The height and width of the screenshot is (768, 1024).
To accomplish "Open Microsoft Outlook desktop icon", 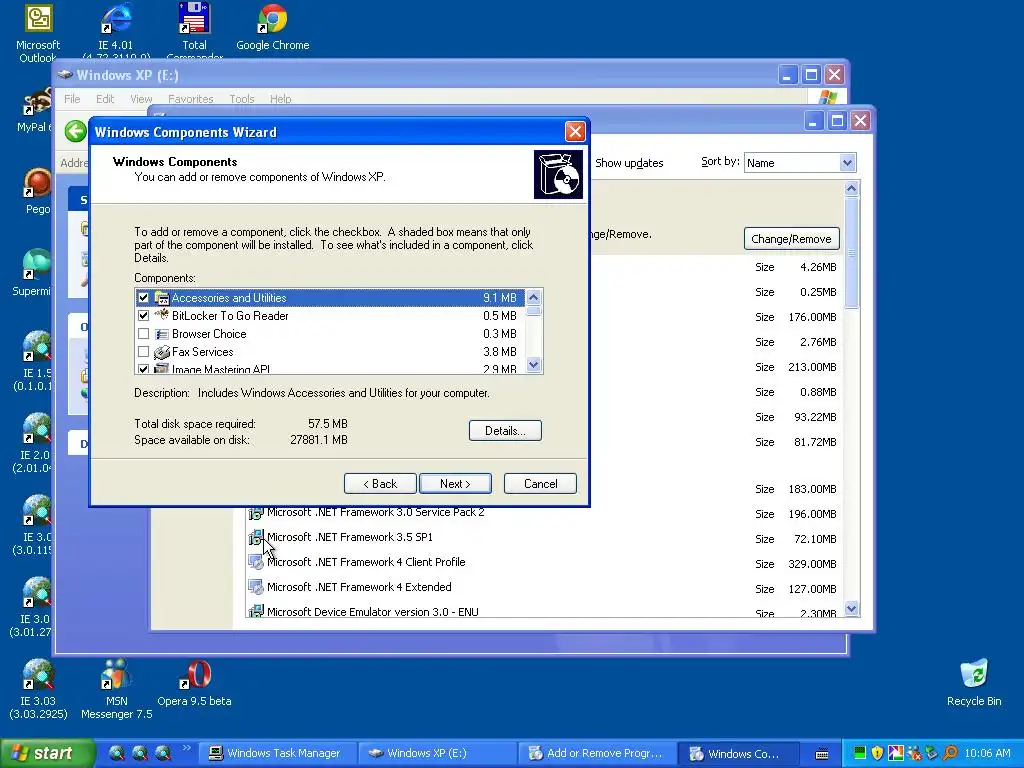I will pos(38,33).
